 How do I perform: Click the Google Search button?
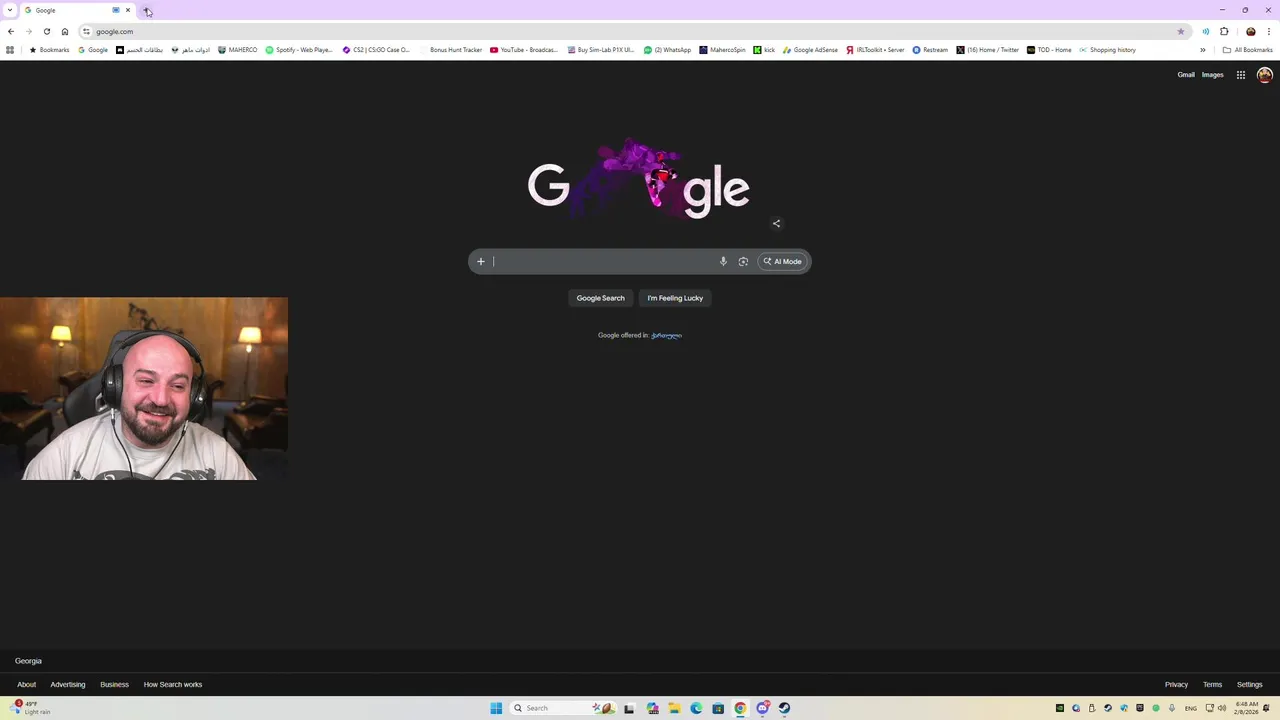click(600, 298)
